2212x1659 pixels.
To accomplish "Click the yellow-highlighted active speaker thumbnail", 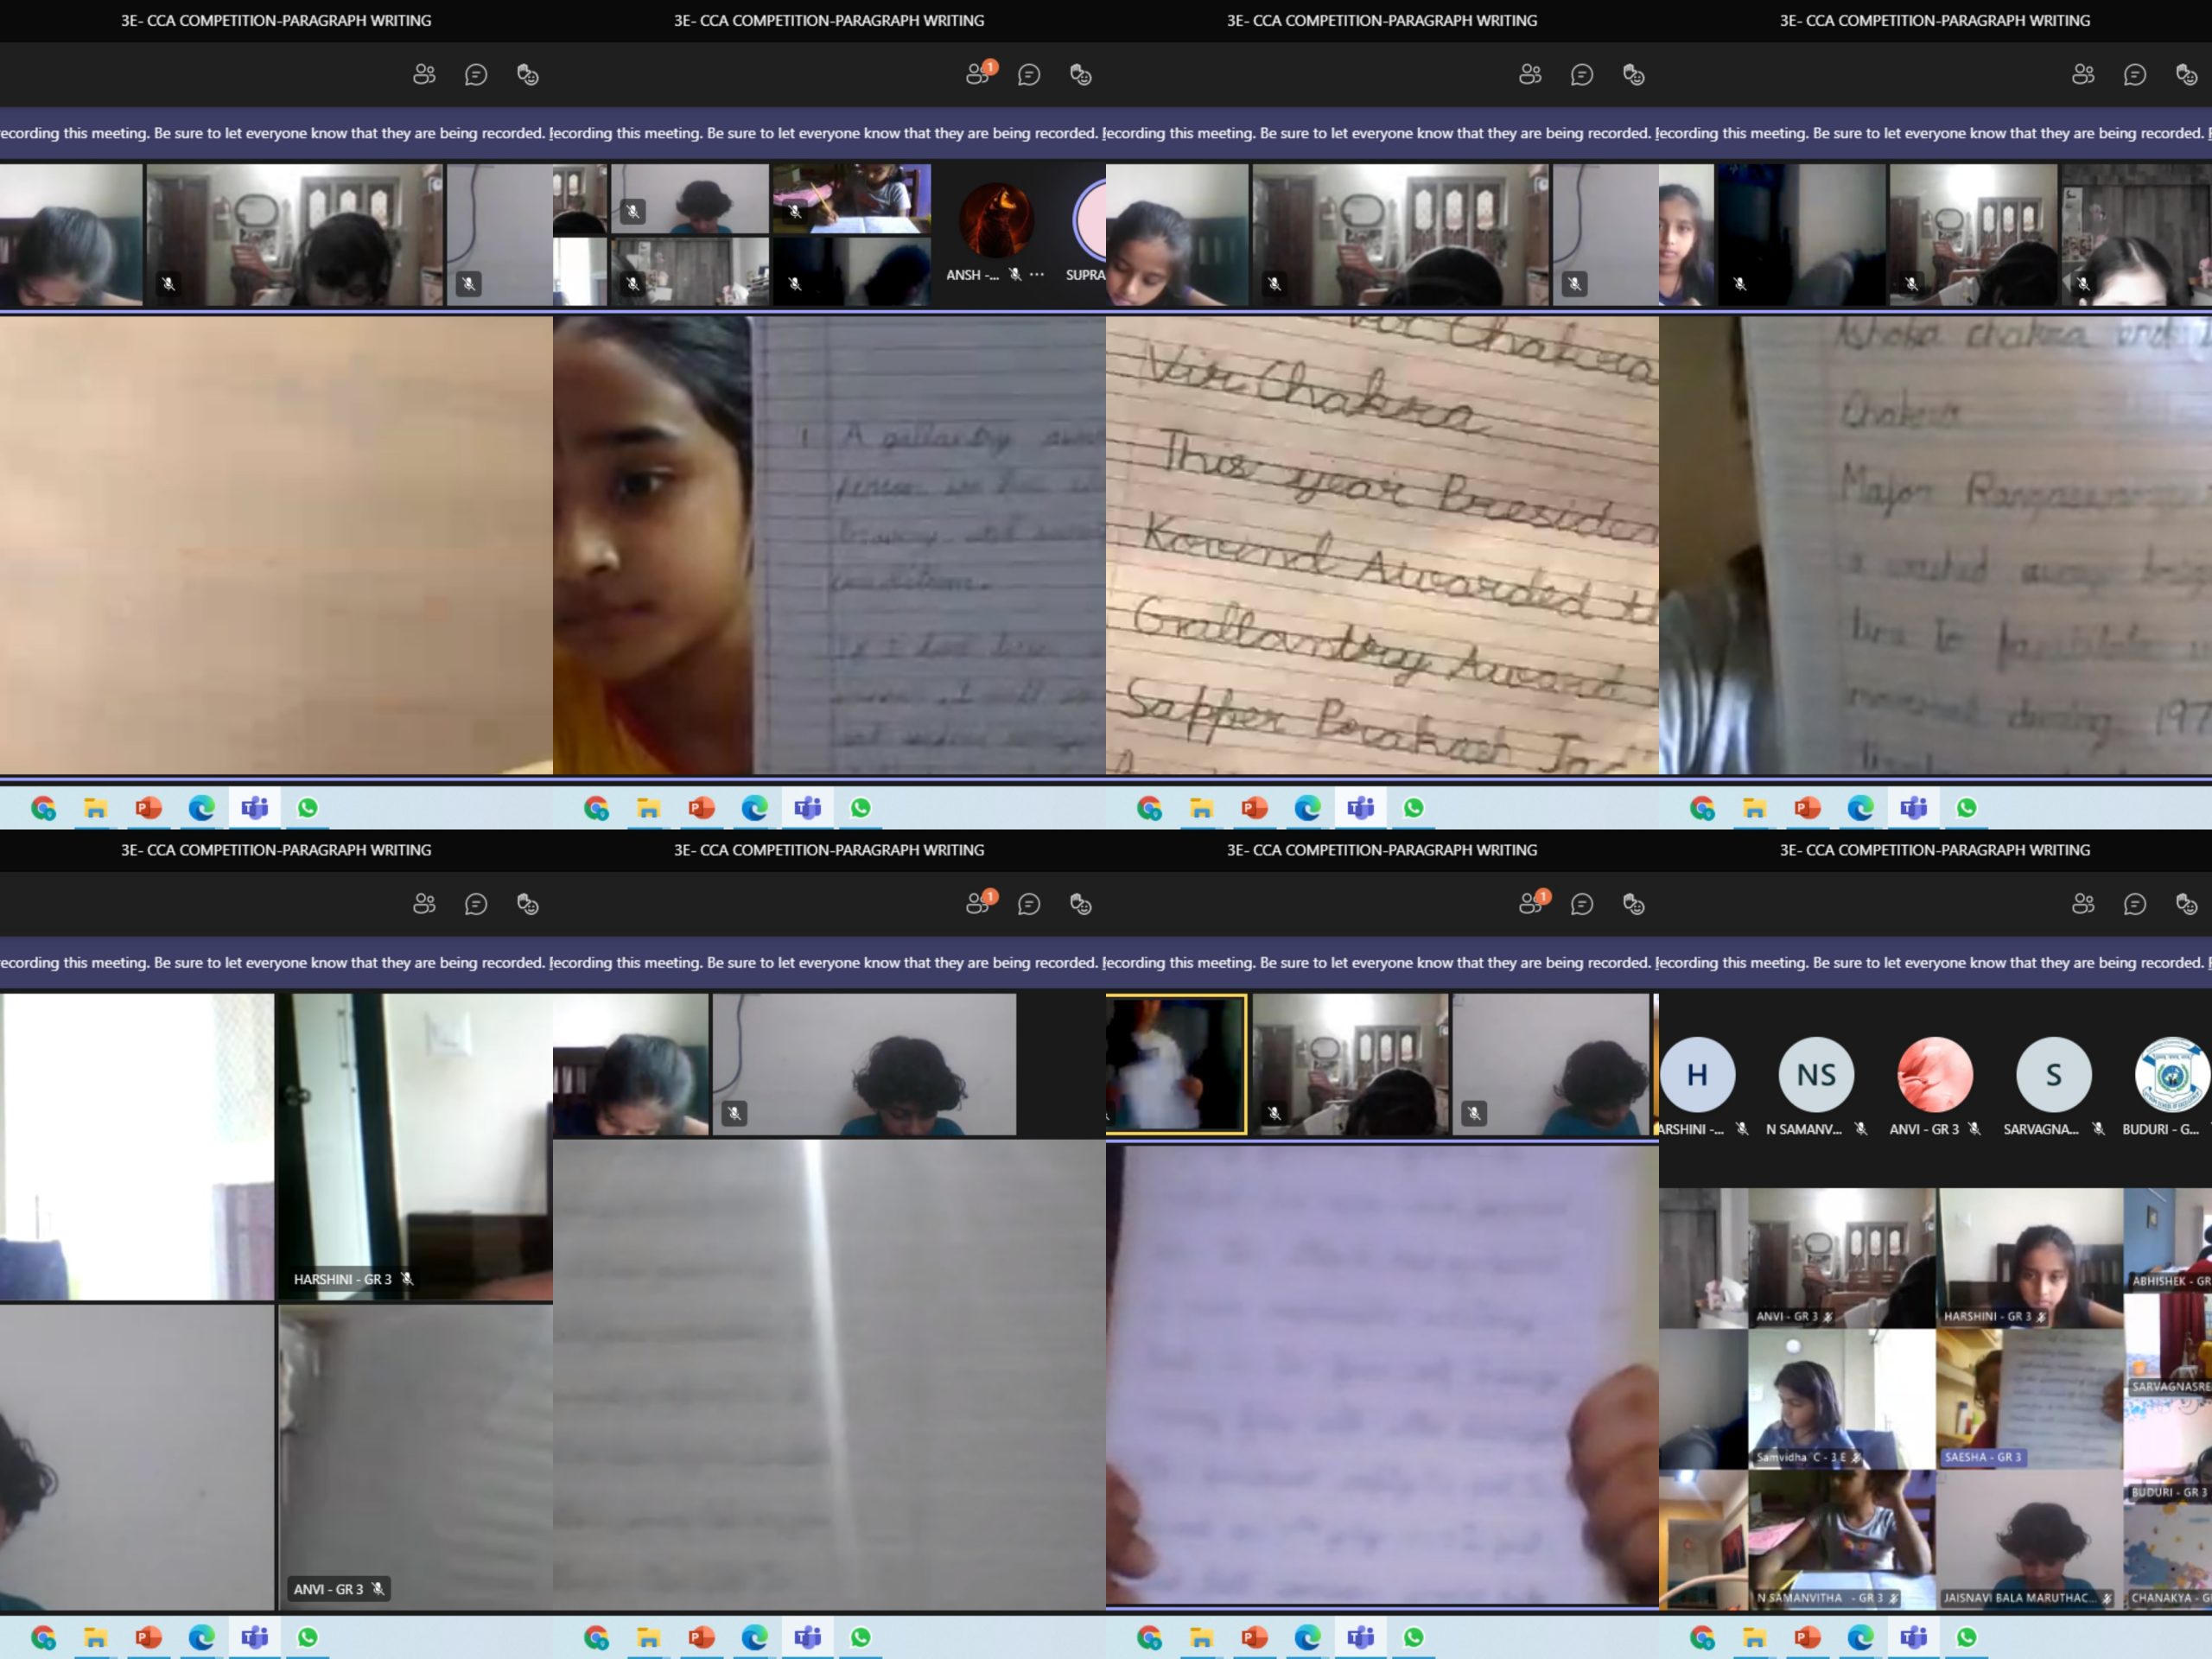I will pyautogui.click(x=1176, y=1064).
